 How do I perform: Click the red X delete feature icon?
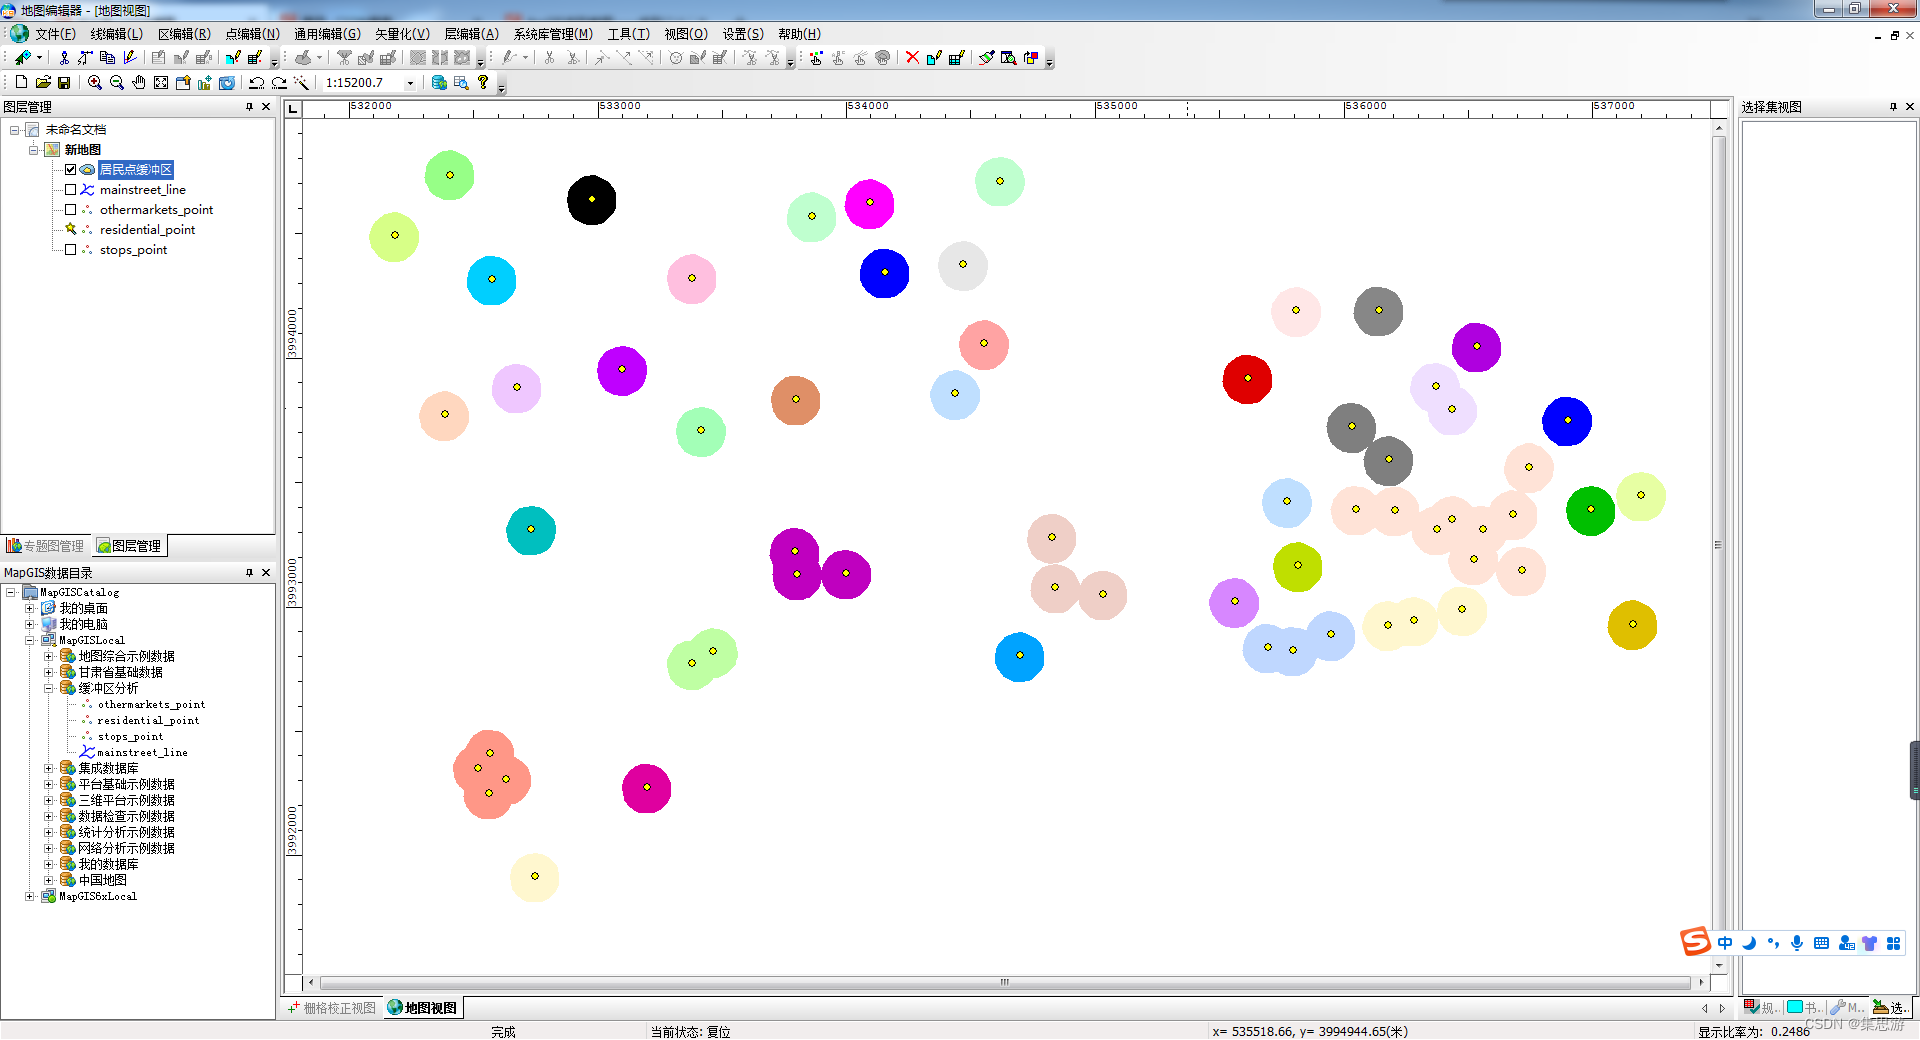[912, 58]
